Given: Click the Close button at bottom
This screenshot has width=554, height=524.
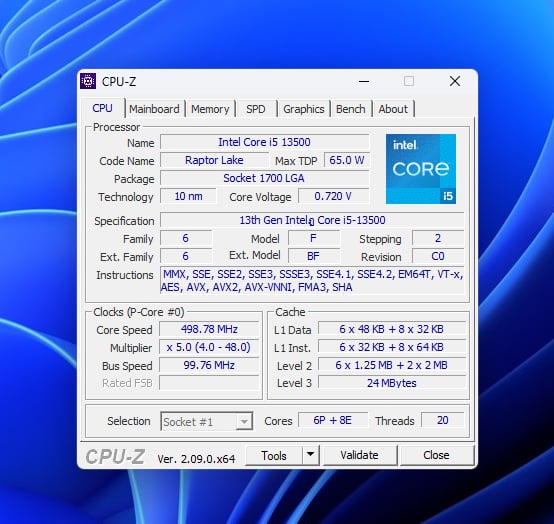Looking at the screenshot, I should (436, 455).
